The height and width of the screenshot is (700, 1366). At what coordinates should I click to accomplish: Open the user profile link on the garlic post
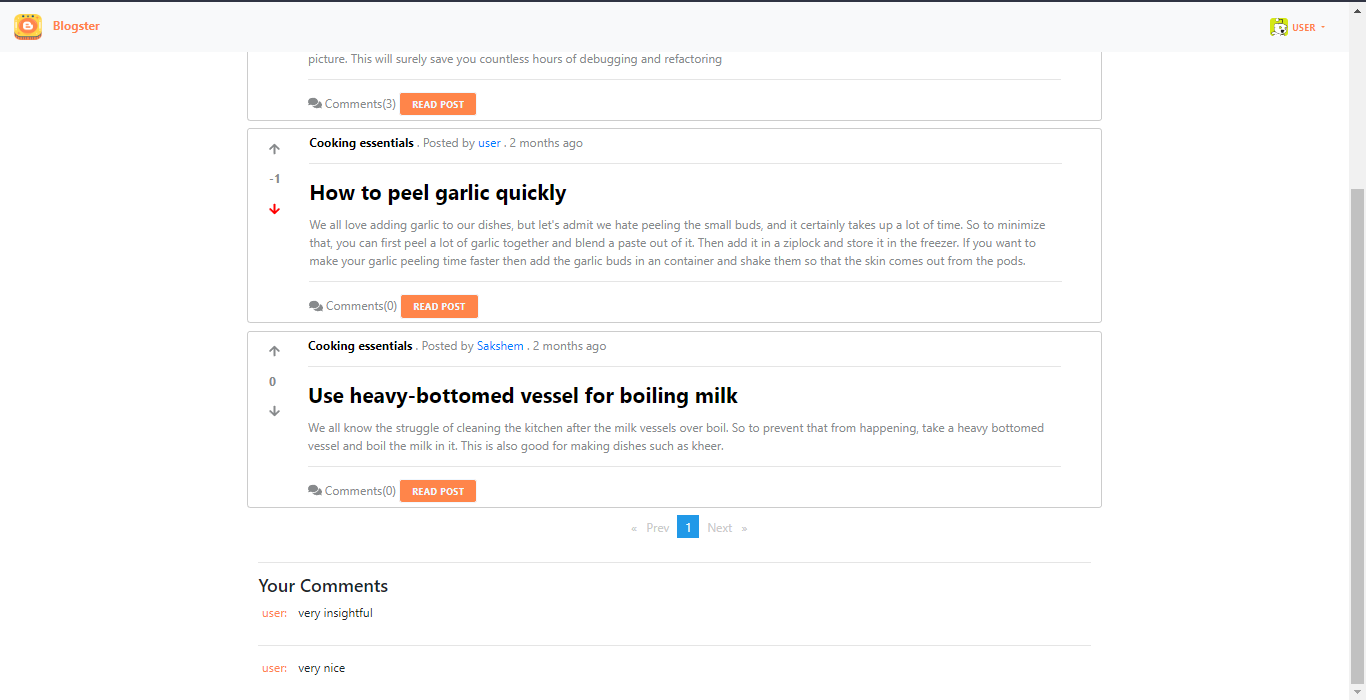(489, 142)
